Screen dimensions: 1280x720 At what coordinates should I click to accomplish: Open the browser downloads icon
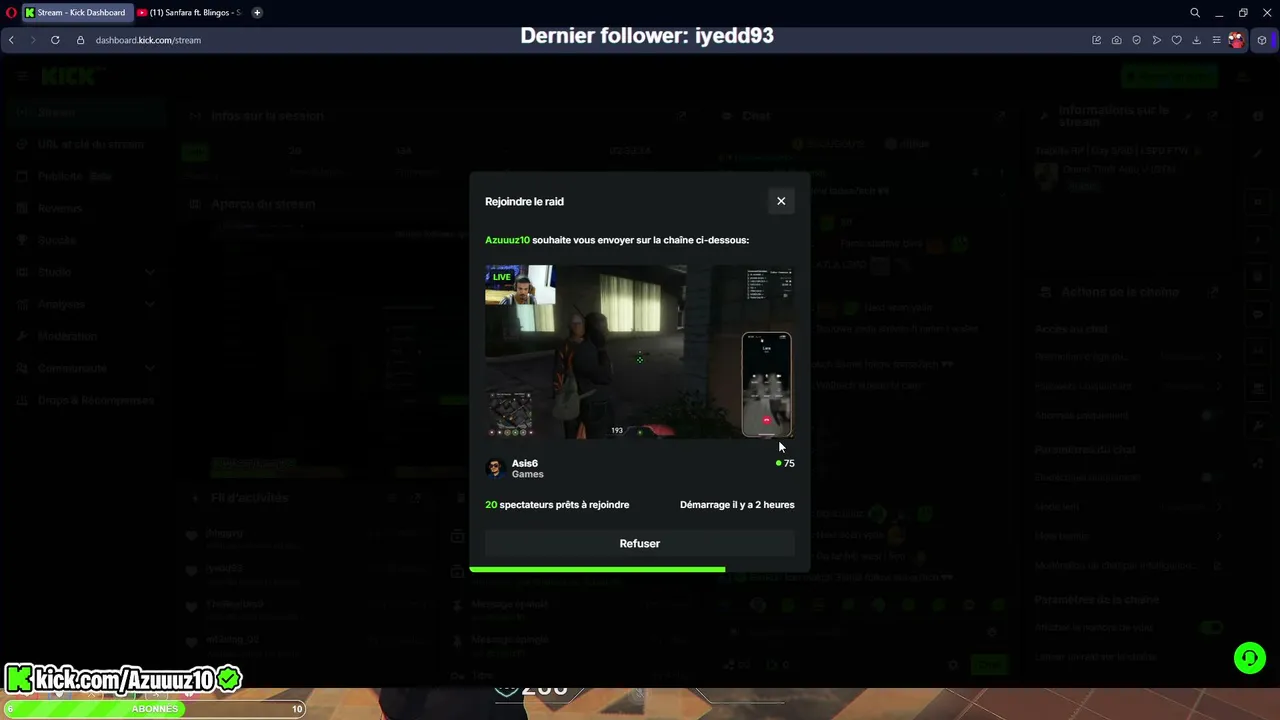1197,40
